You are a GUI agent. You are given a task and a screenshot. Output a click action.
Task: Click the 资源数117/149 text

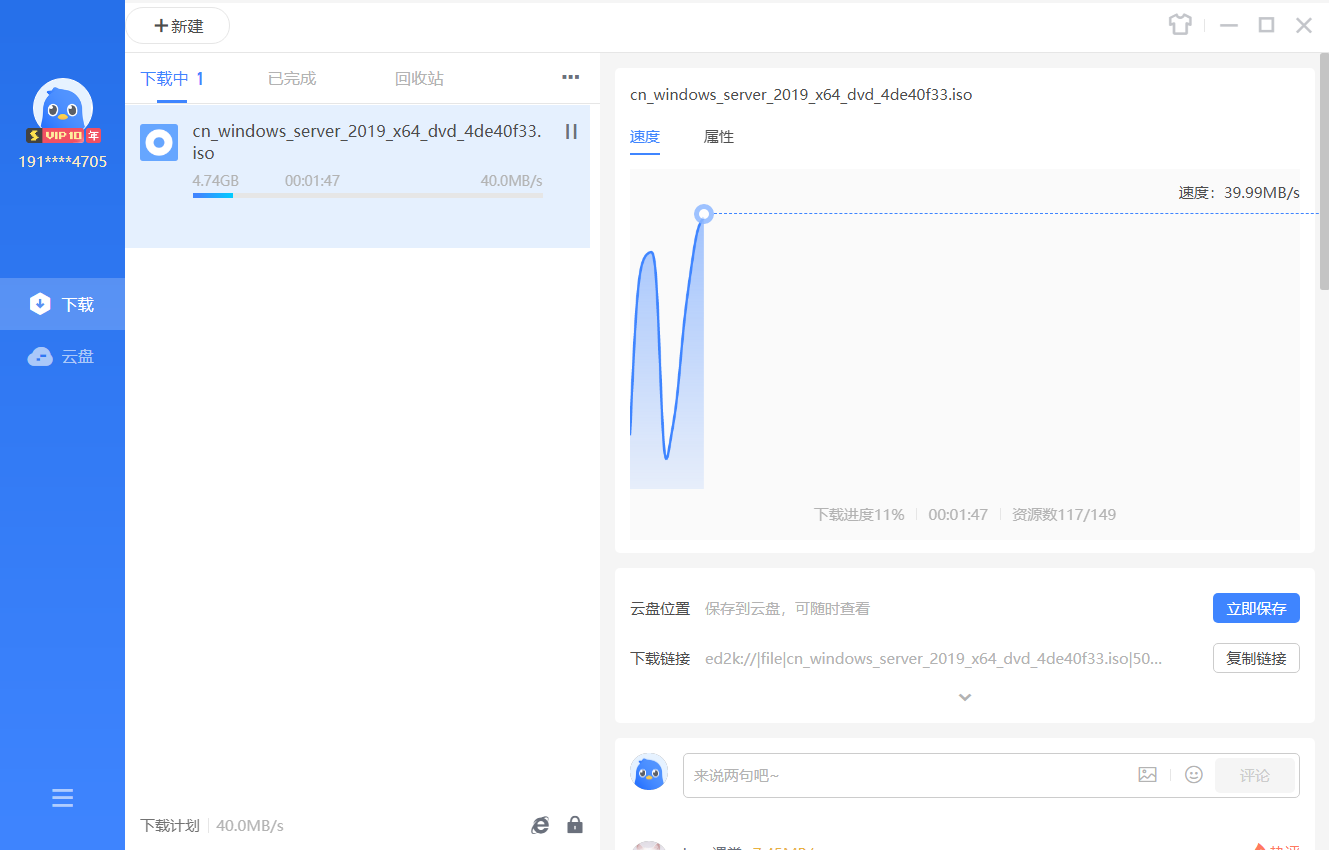click(1064, 515)
